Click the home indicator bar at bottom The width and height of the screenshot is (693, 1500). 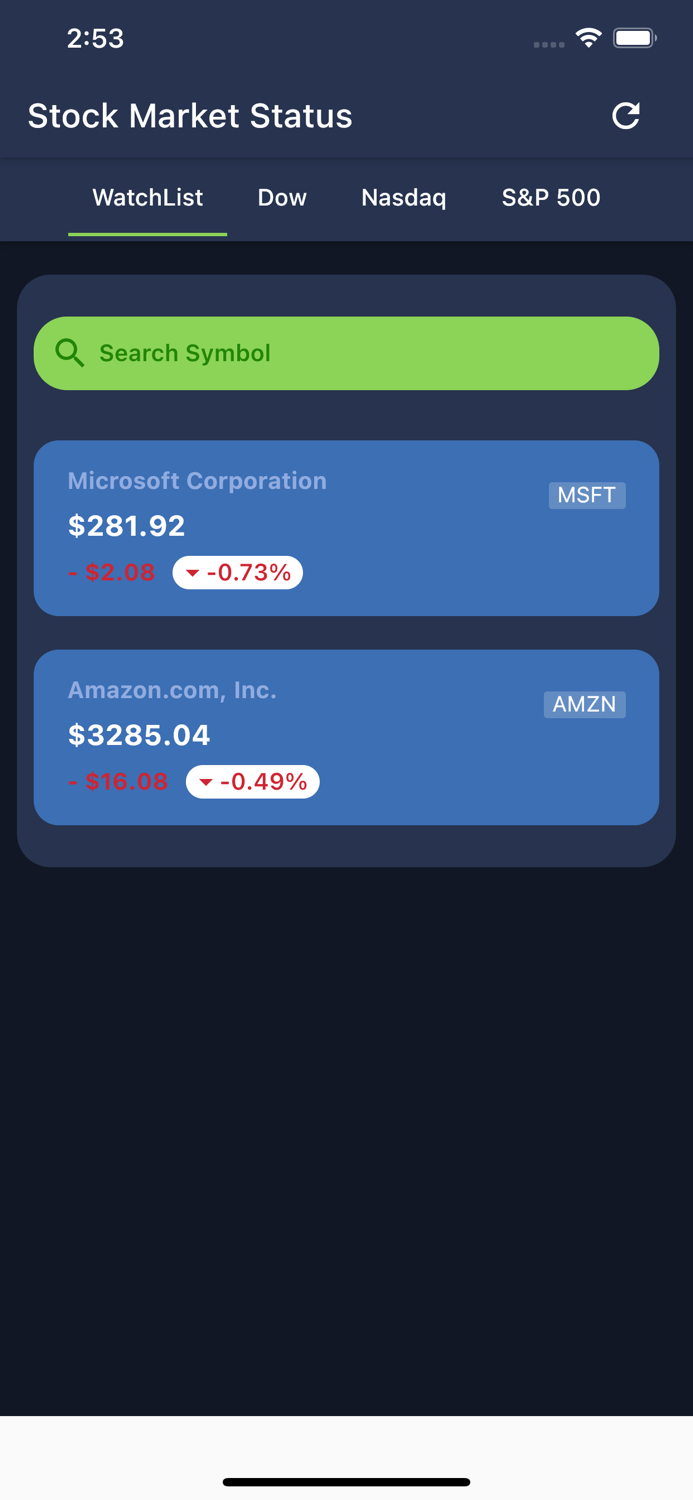tap(346, 1482)
